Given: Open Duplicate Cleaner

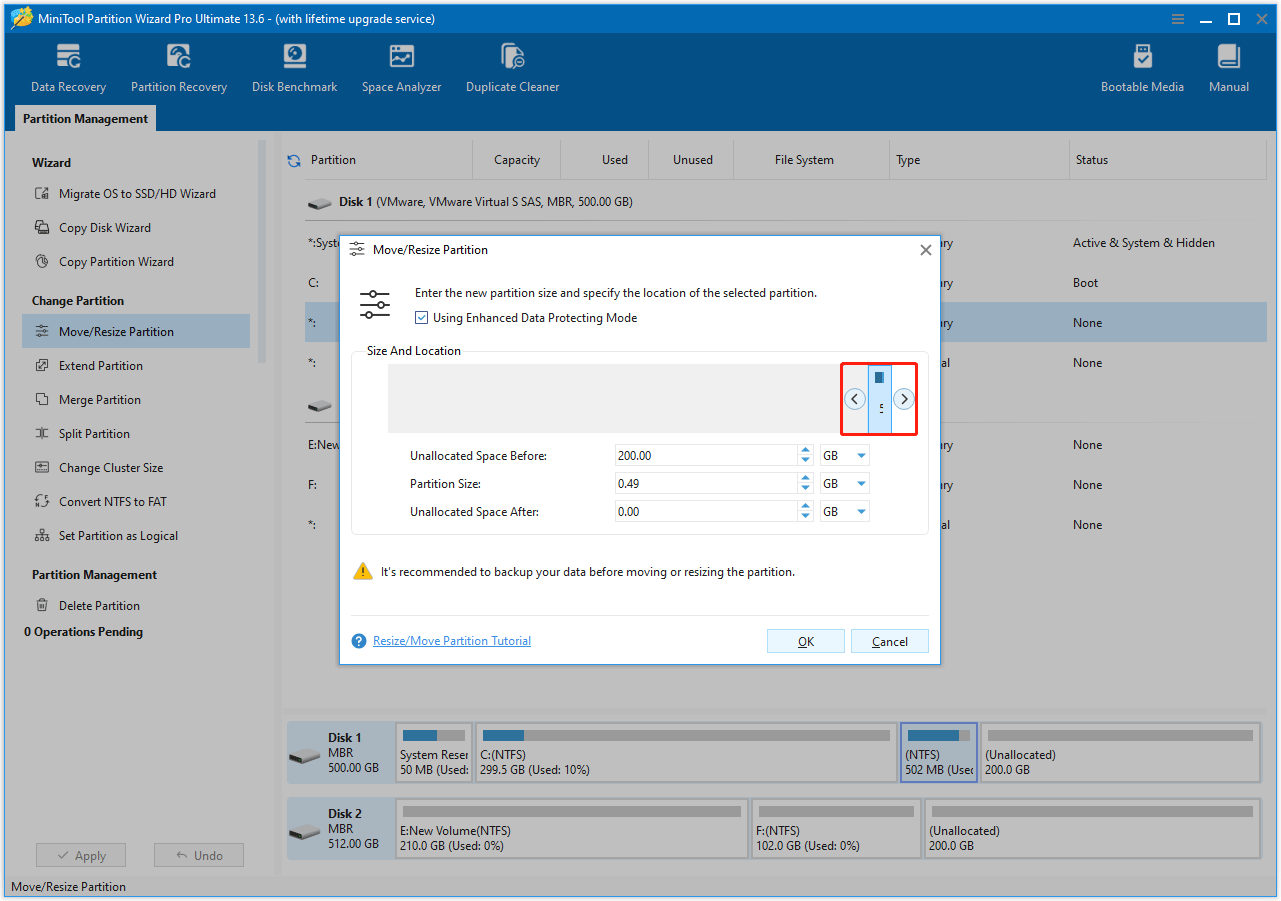Looking at the screenshot, I should [512, 68].
